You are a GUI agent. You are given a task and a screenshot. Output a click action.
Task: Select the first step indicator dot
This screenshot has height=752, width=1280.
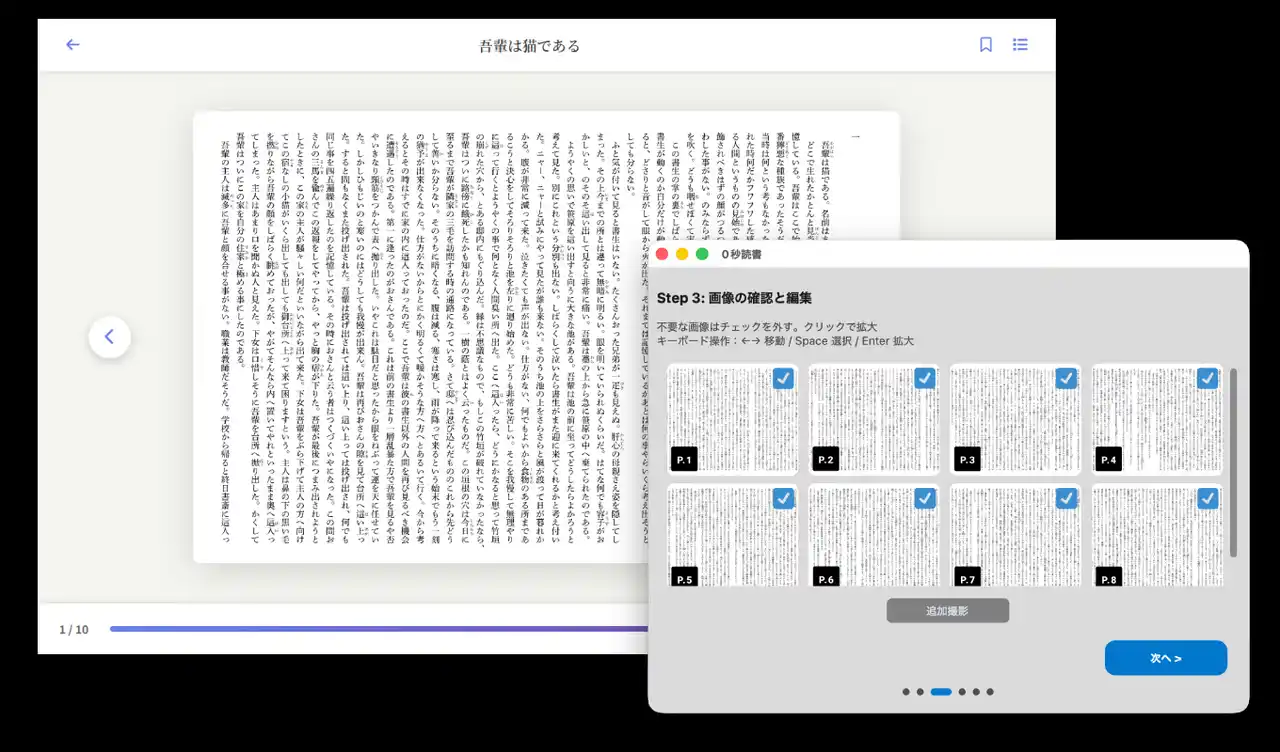pos(906,692)
